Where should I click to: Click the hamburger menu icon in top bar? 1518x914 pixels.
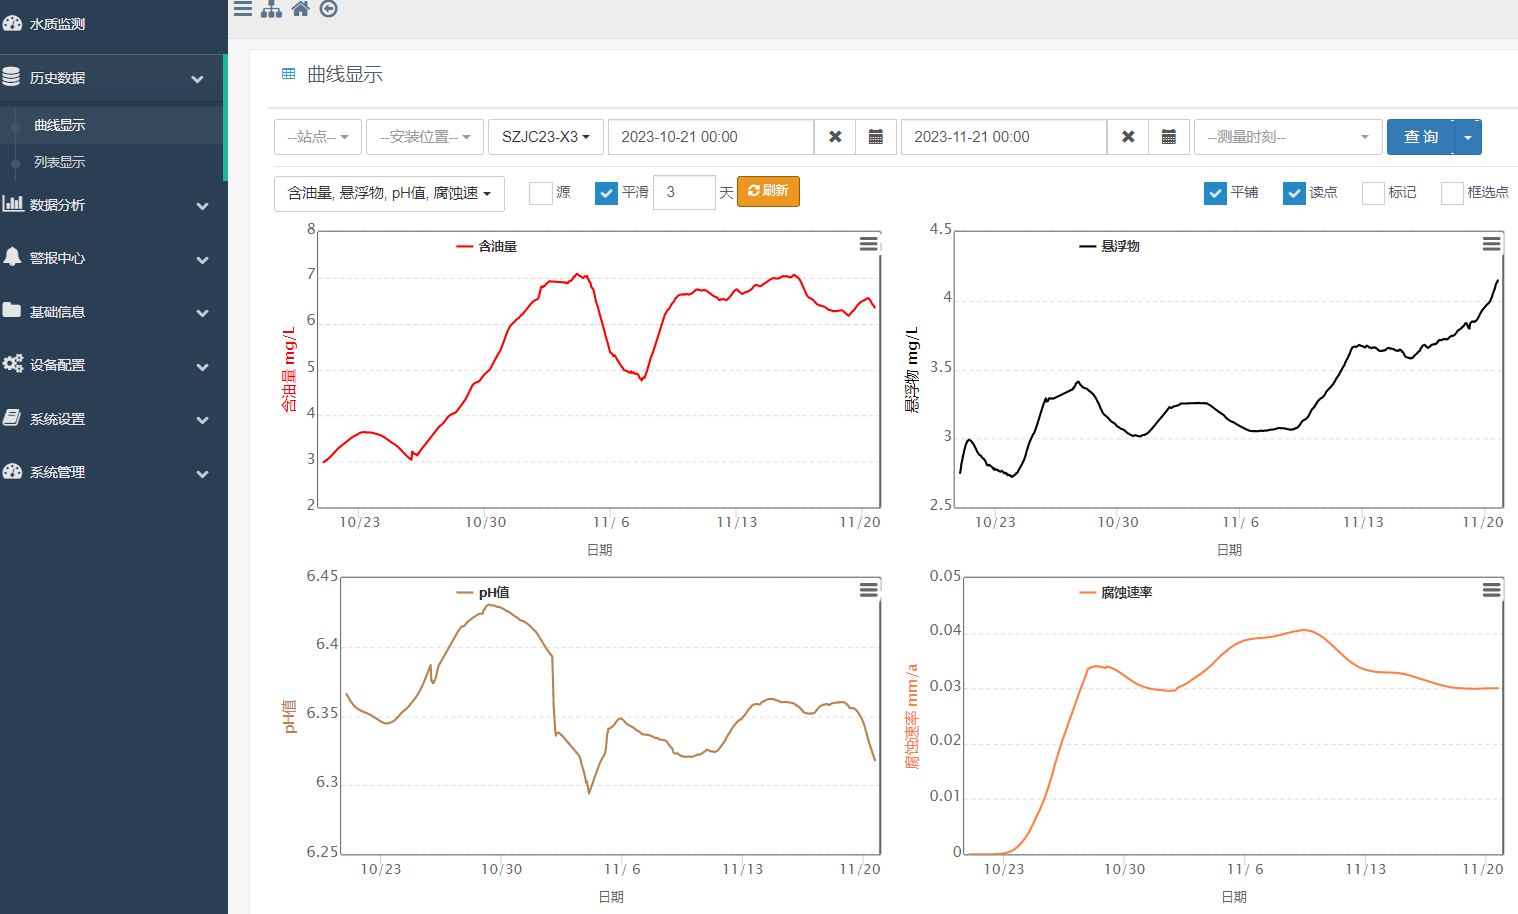(243, 9)
